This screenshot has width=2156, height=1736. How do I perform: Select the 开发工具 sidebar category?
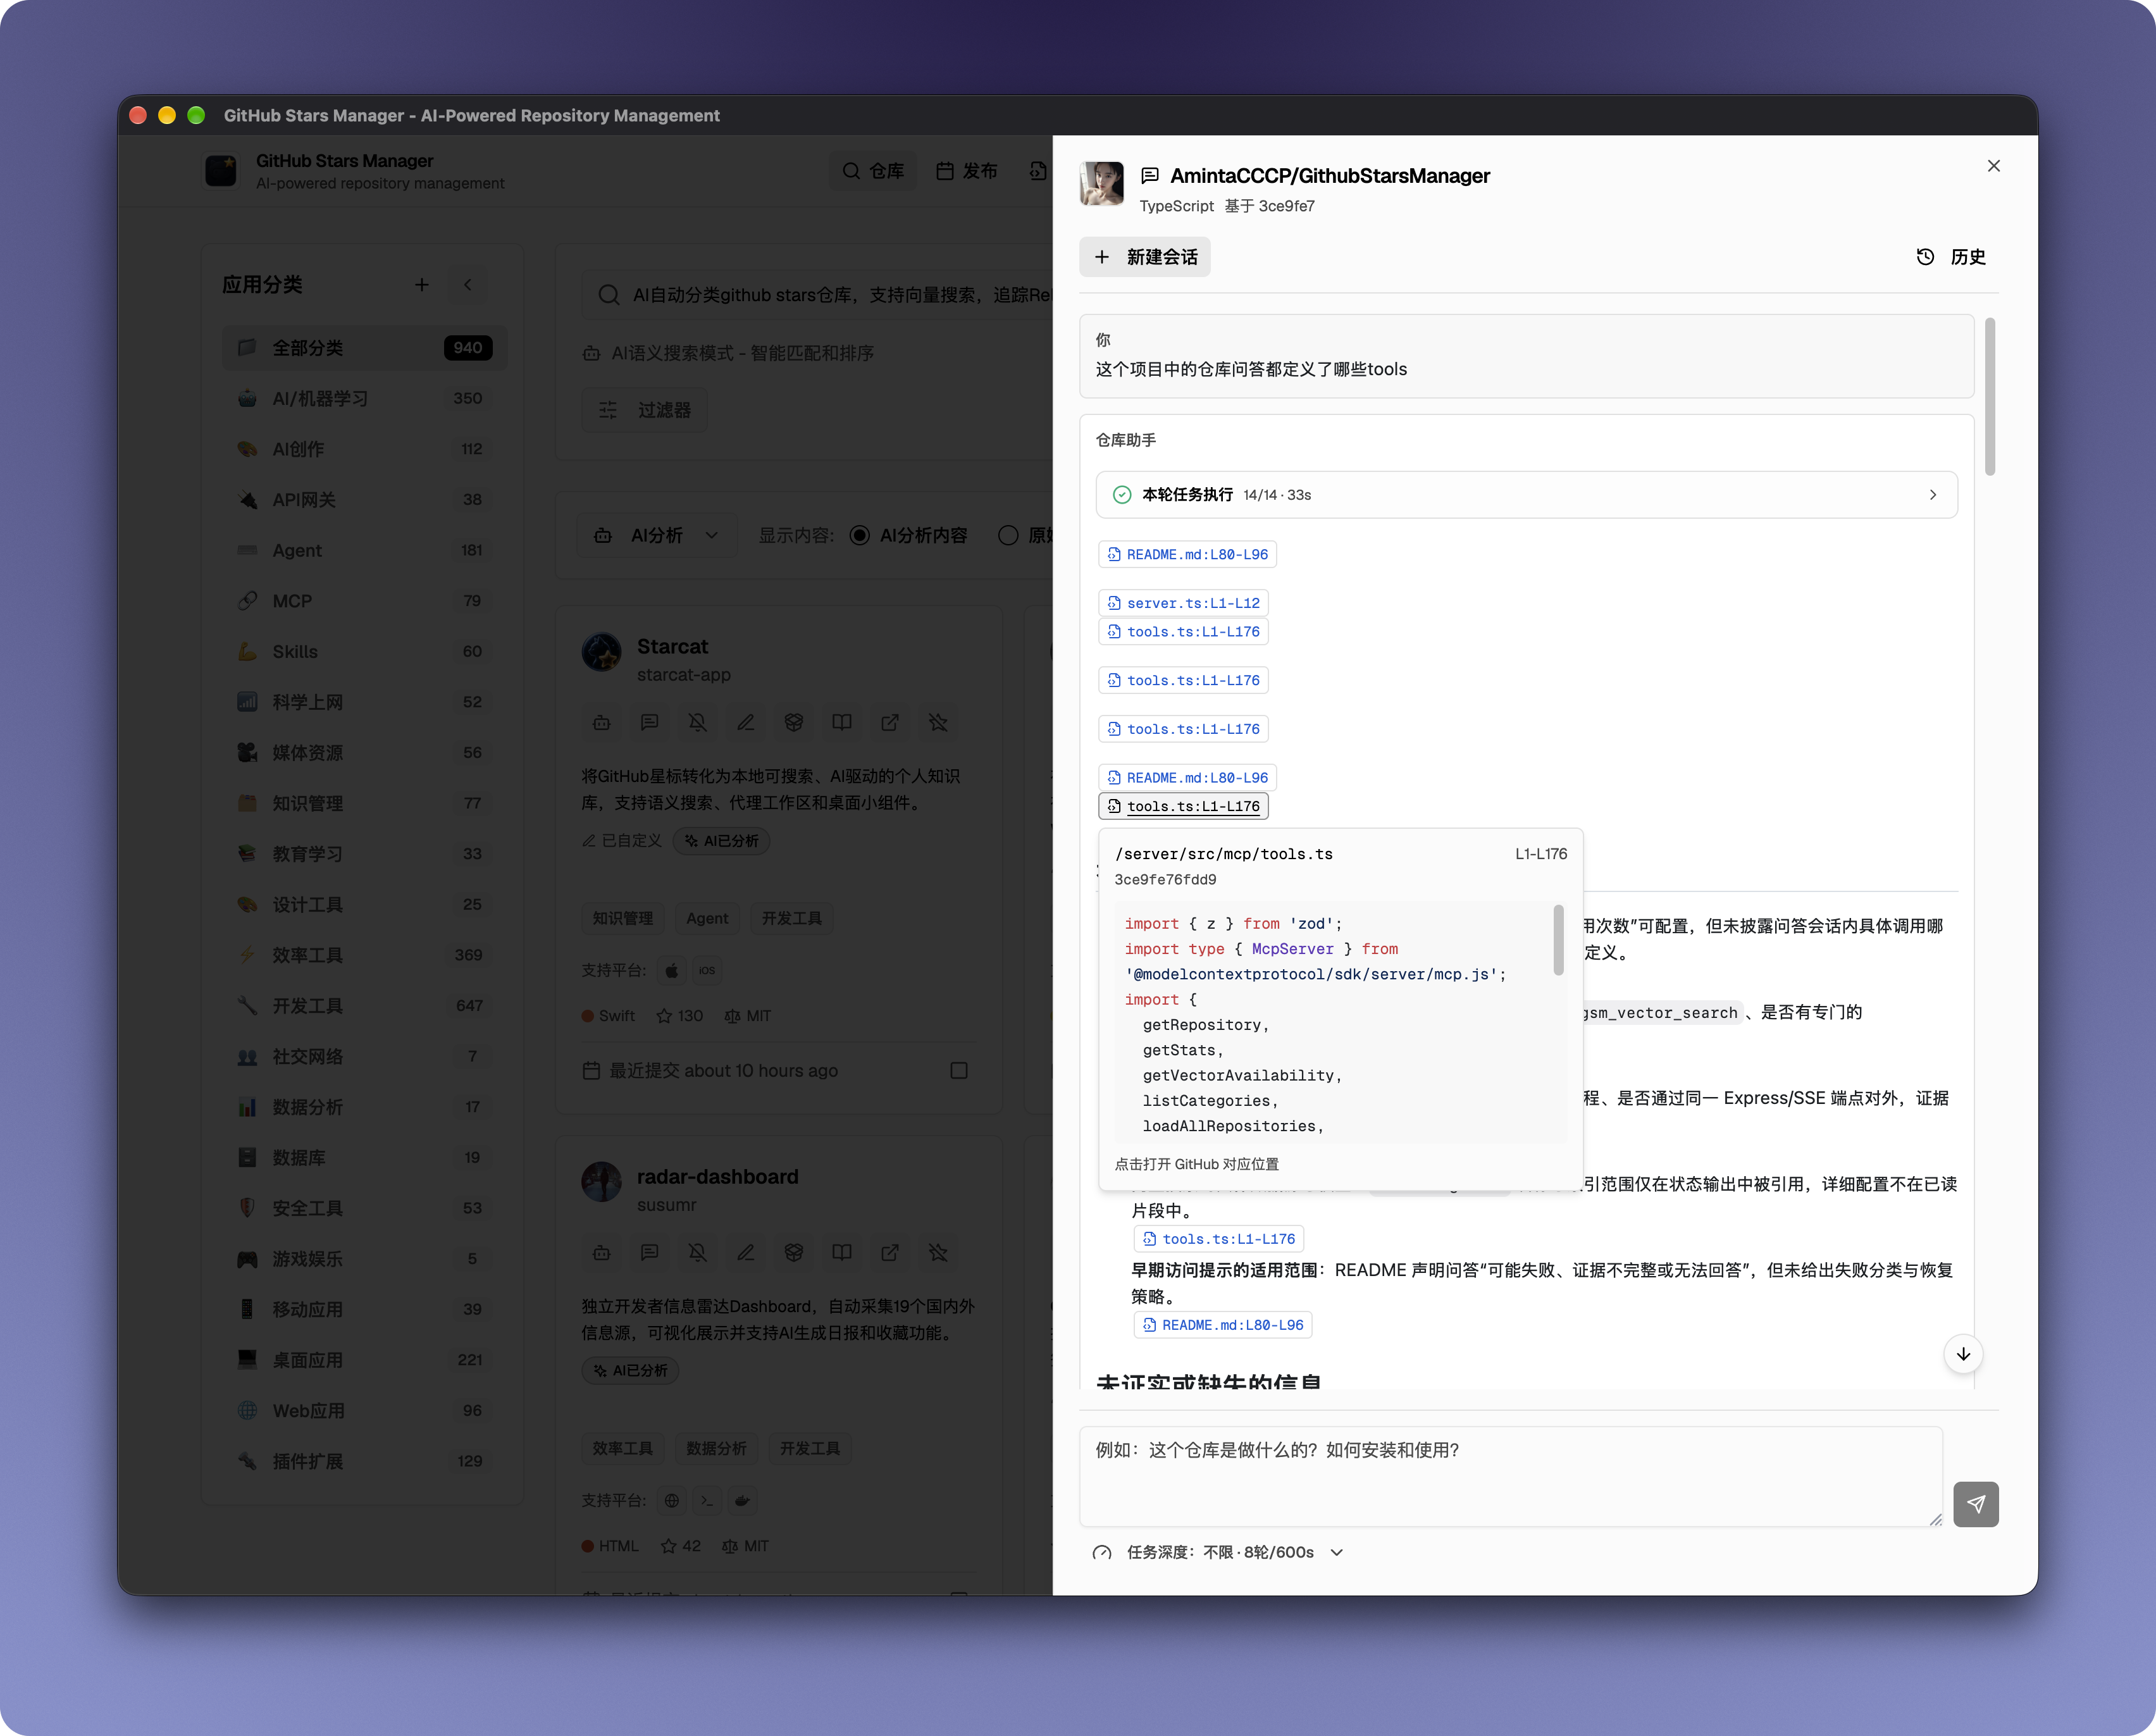(364, 1006)
